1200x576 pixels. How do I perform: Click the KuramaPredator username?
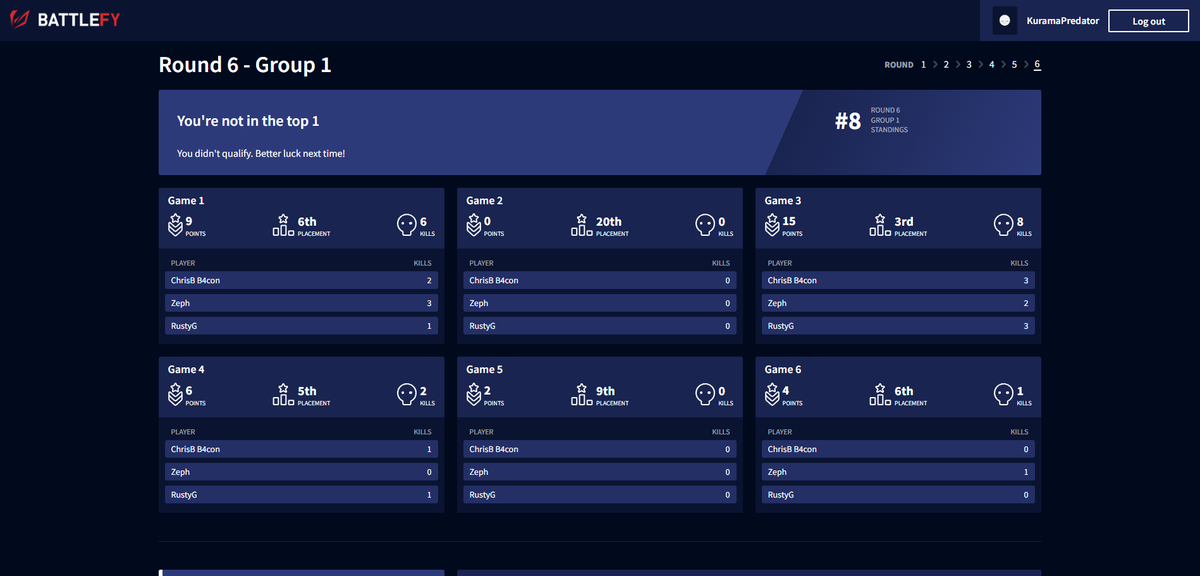[x=1062, y=21]
